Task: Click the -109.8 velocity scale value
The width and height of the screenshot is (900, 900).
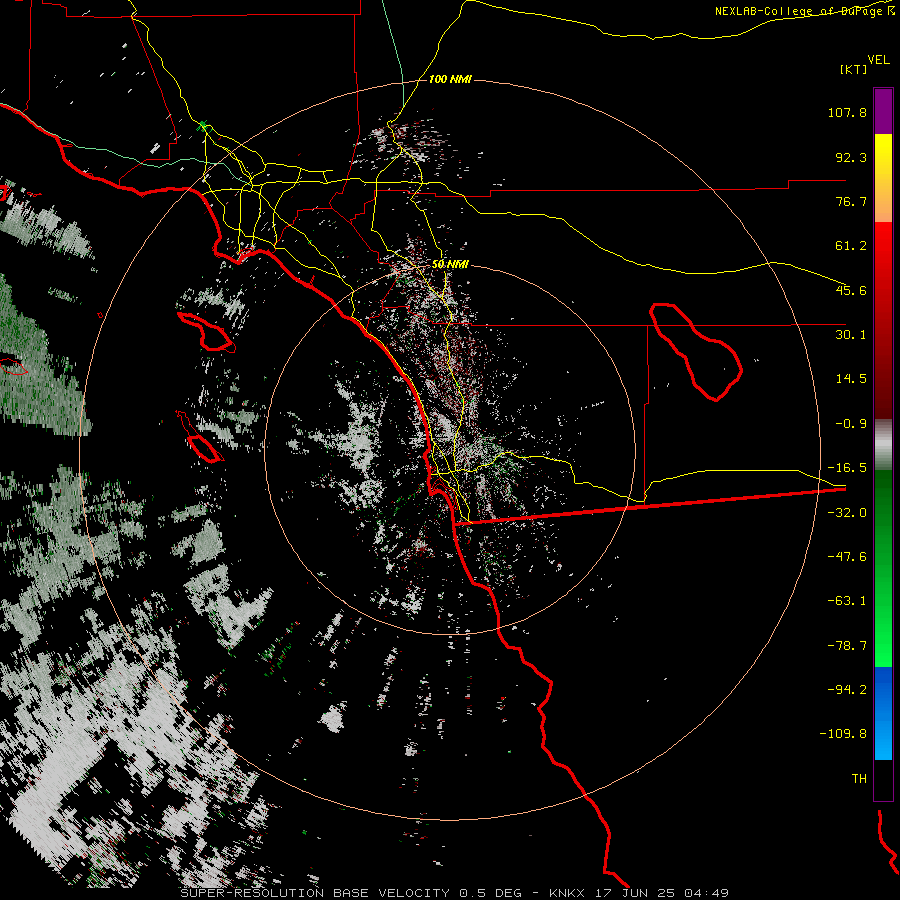Action: point(843,734)
